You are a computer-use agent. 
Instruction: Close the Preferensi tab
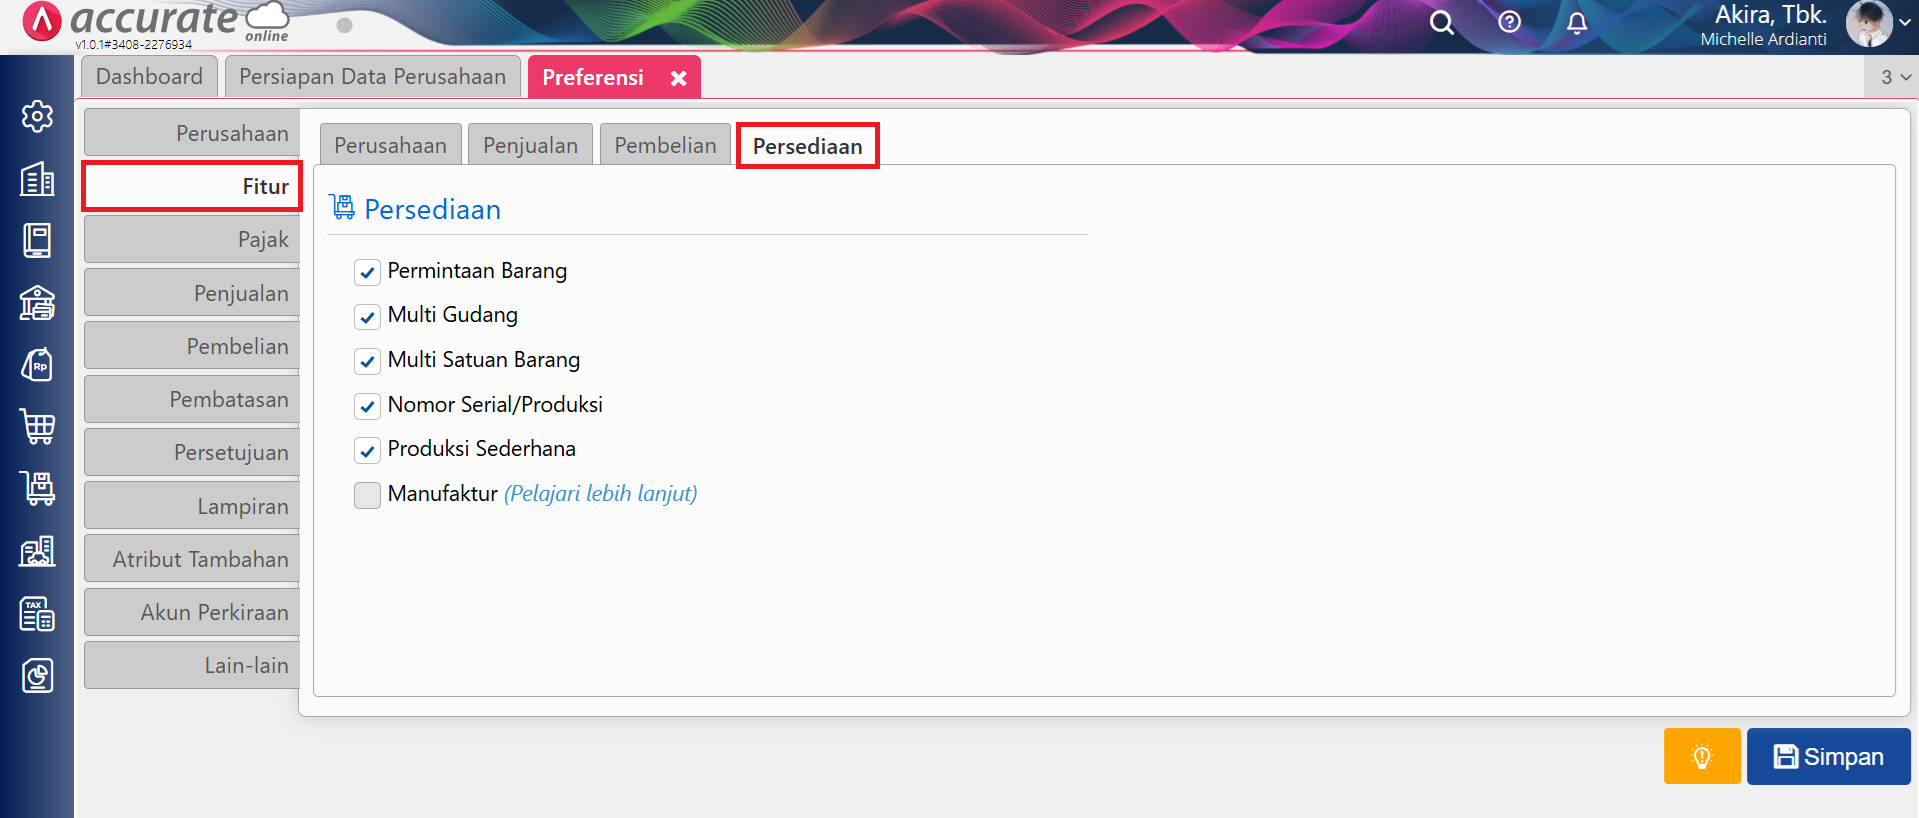point(678,78)
